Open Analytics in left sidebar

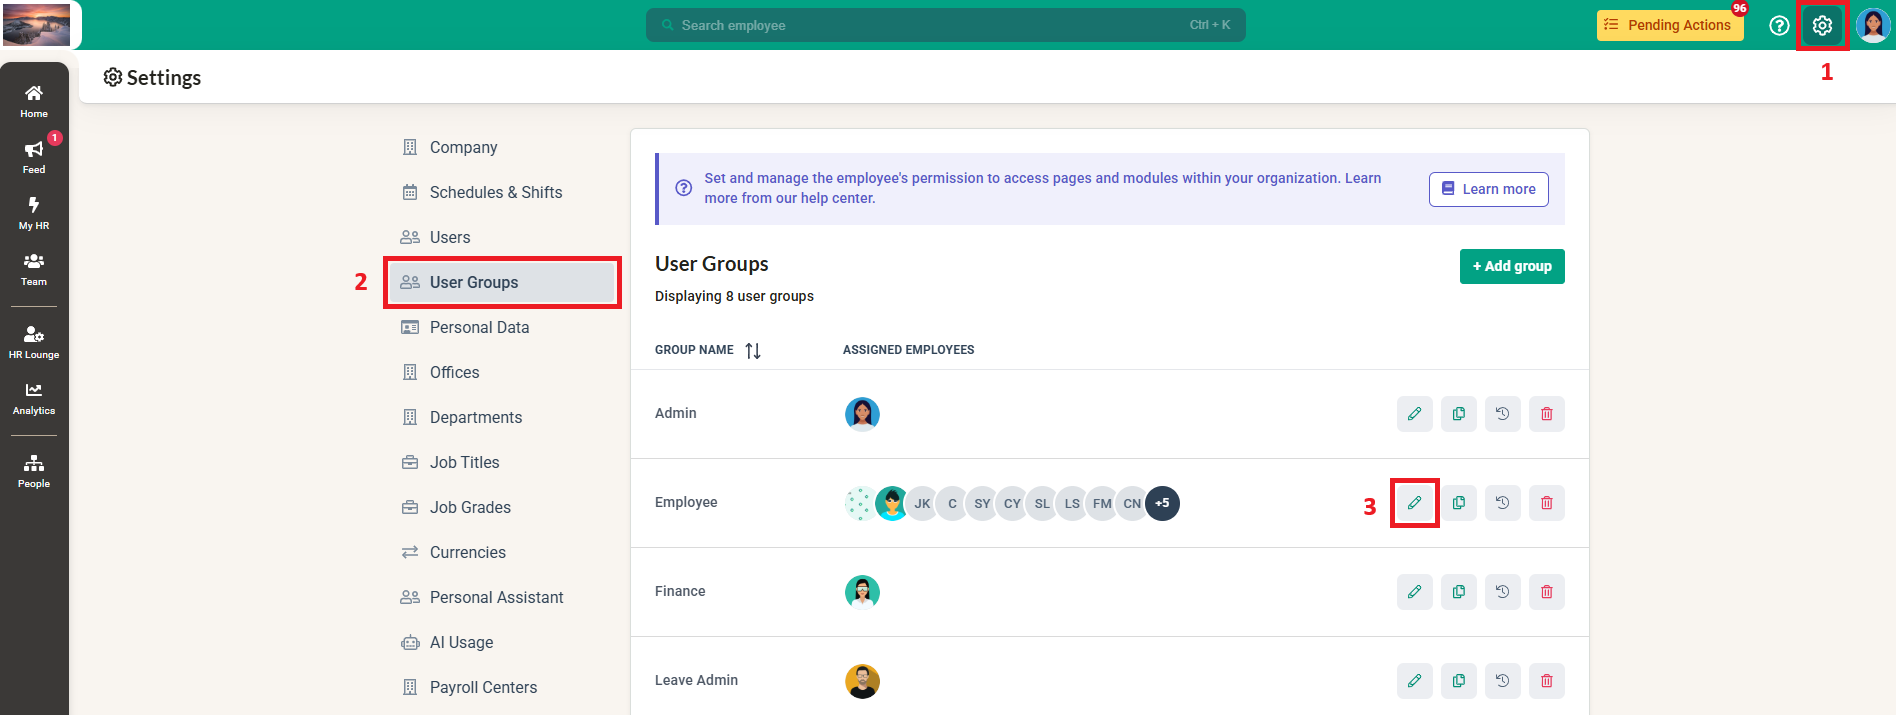tap(34, 398)
